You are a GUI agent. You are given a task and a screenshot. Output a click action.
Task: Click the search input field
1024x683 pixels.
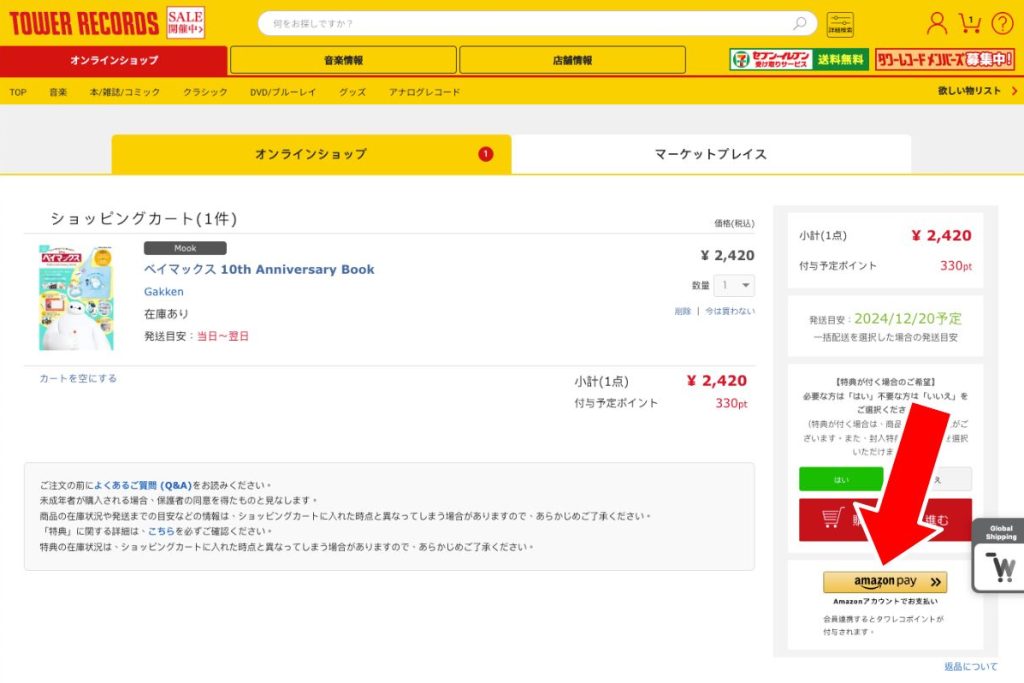[x=530, y=23]
